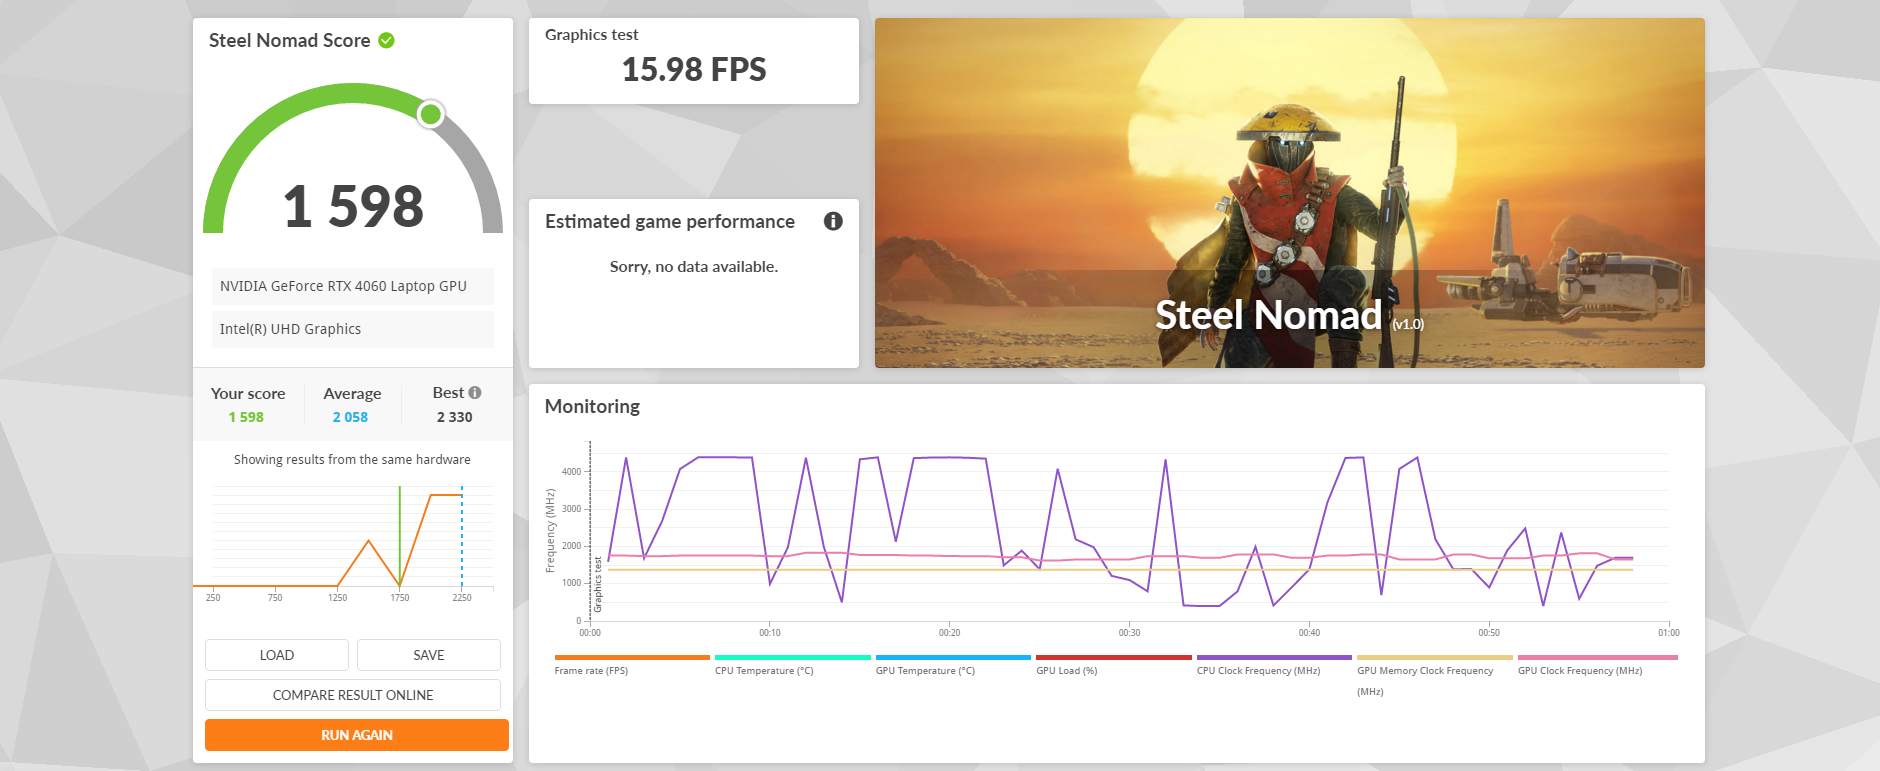Click the purple CPU Clock Frequency color bar
Image resolution: width=1880 pixels, height=771 pixels.
(1274, 657)
